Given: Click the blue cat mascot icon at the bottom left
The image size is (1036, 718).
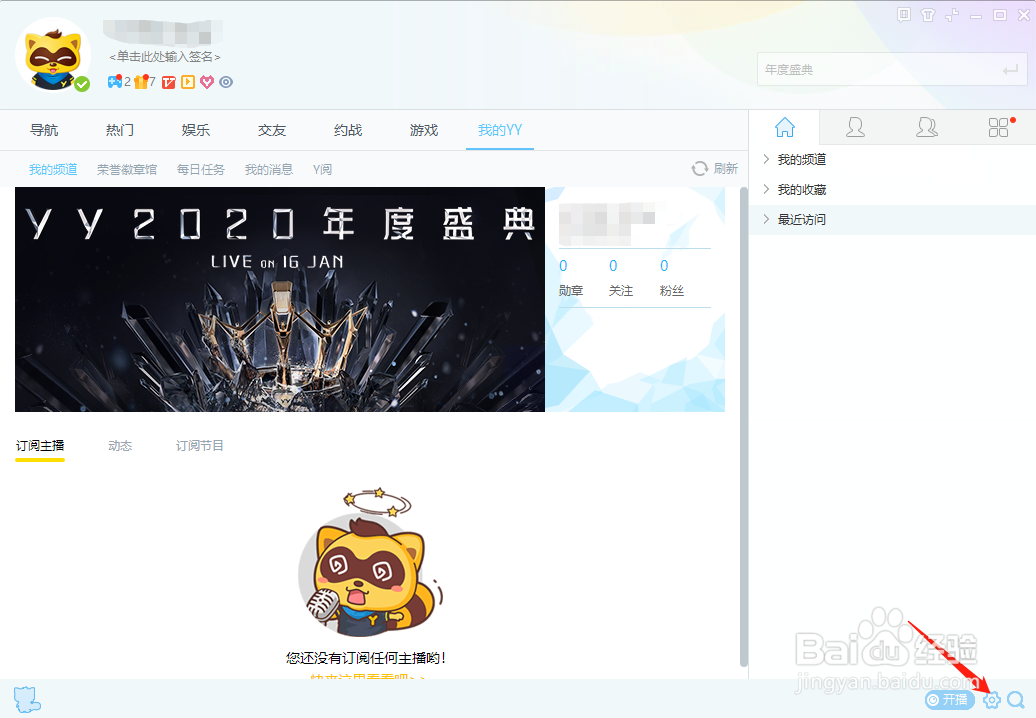Looking at the screenshot, I should (x=27, y=699).
